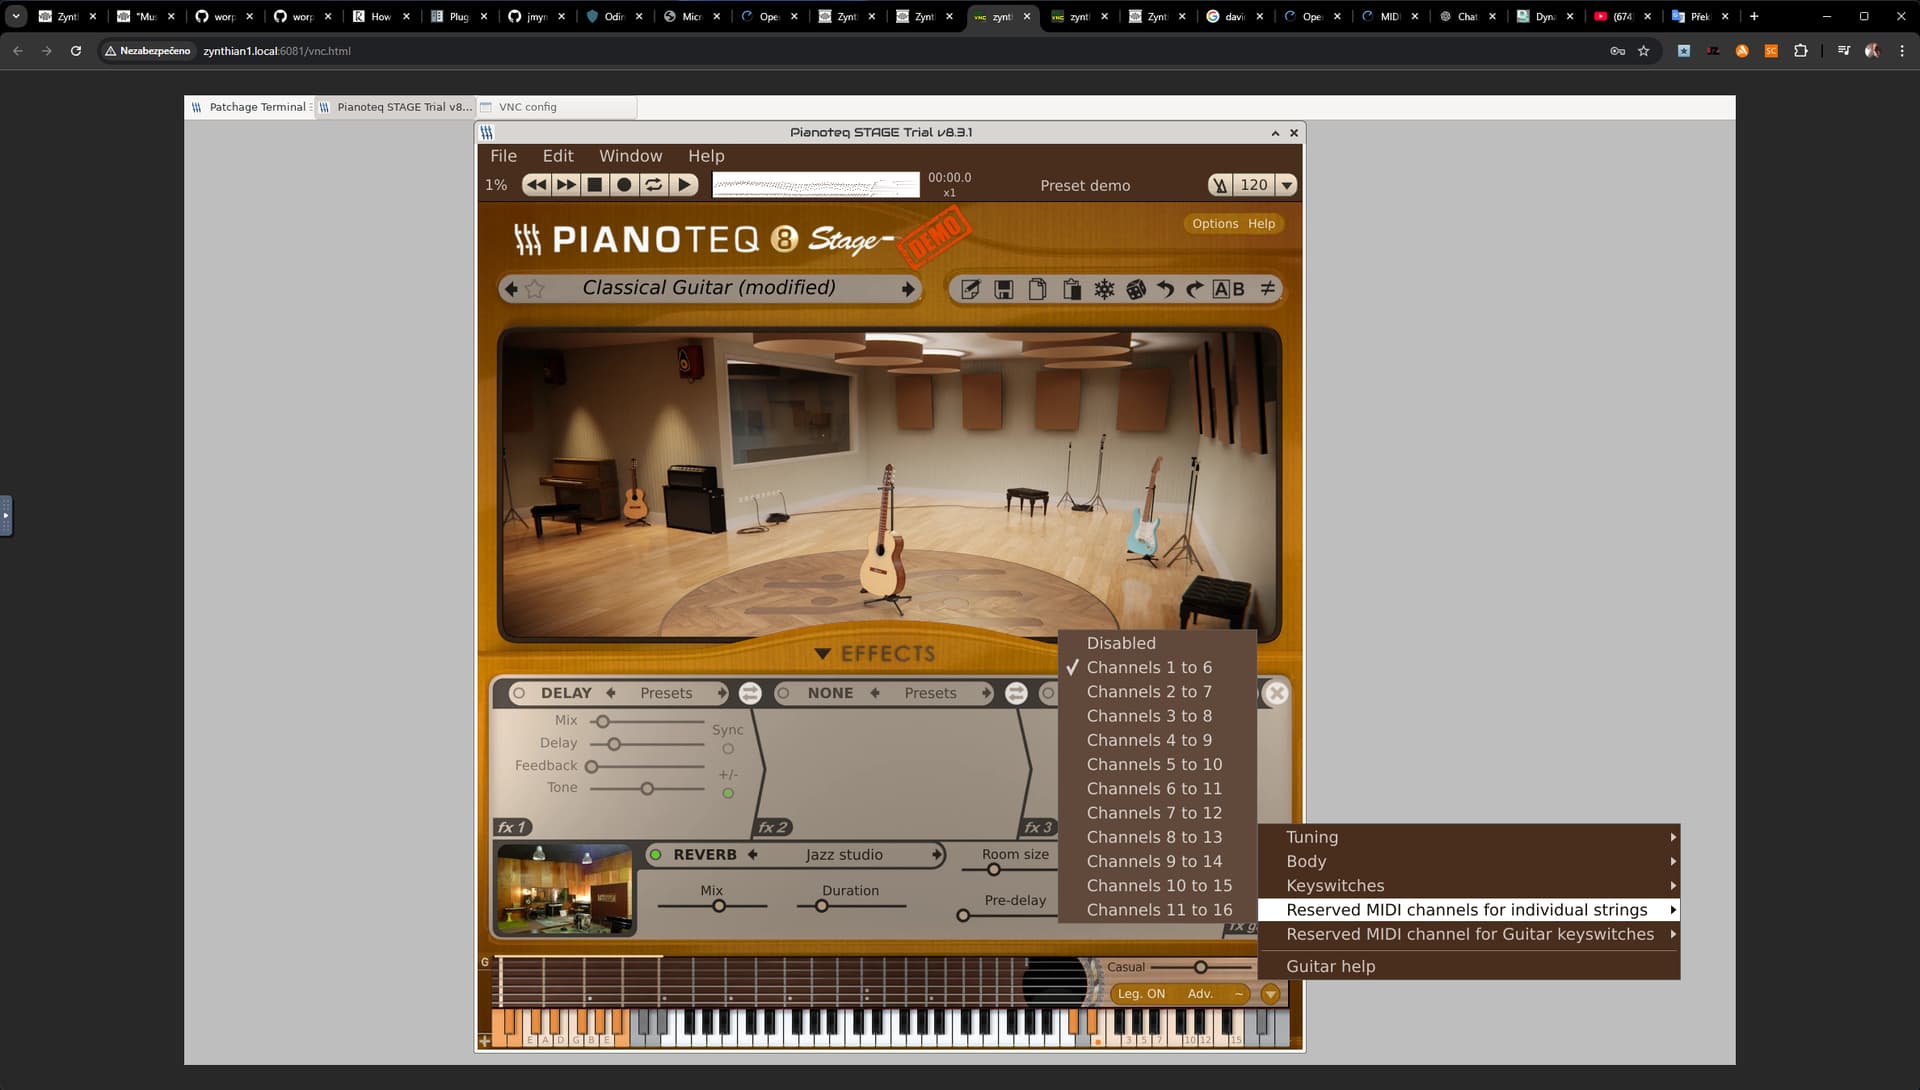The image size is (1920, 1090).
Task: Select Channels 5 to 10
Action: click(x=1157, y=765)
